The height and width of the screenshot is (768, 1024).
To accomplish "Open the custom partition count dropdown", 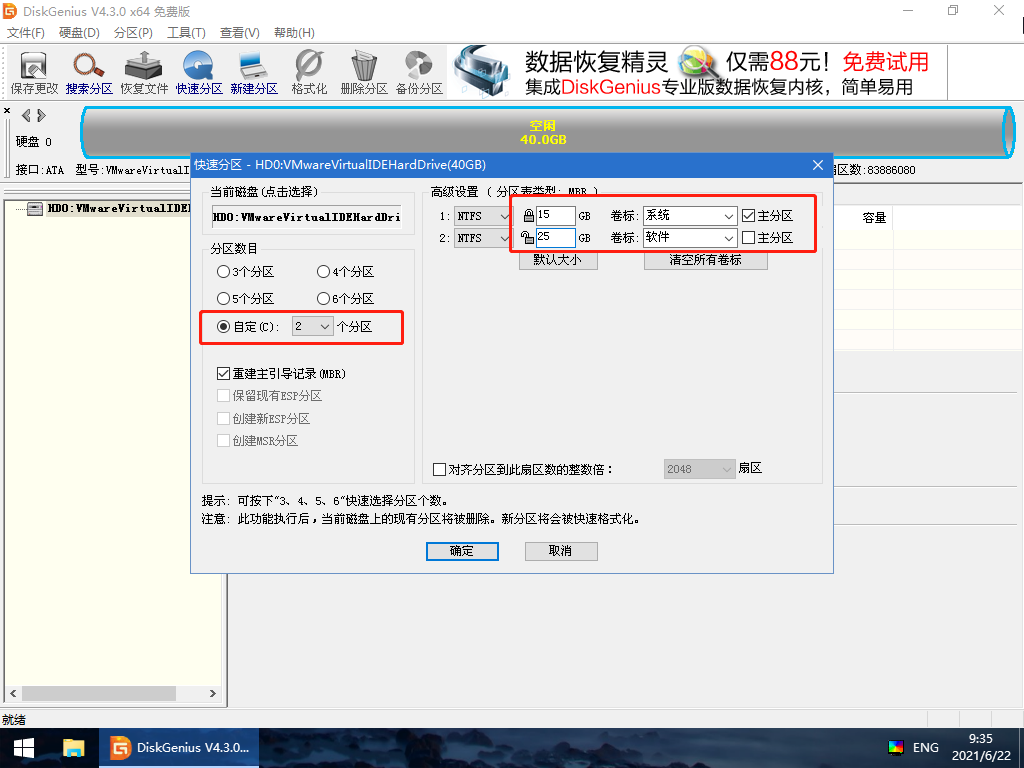I will click(x=313, y=326).
